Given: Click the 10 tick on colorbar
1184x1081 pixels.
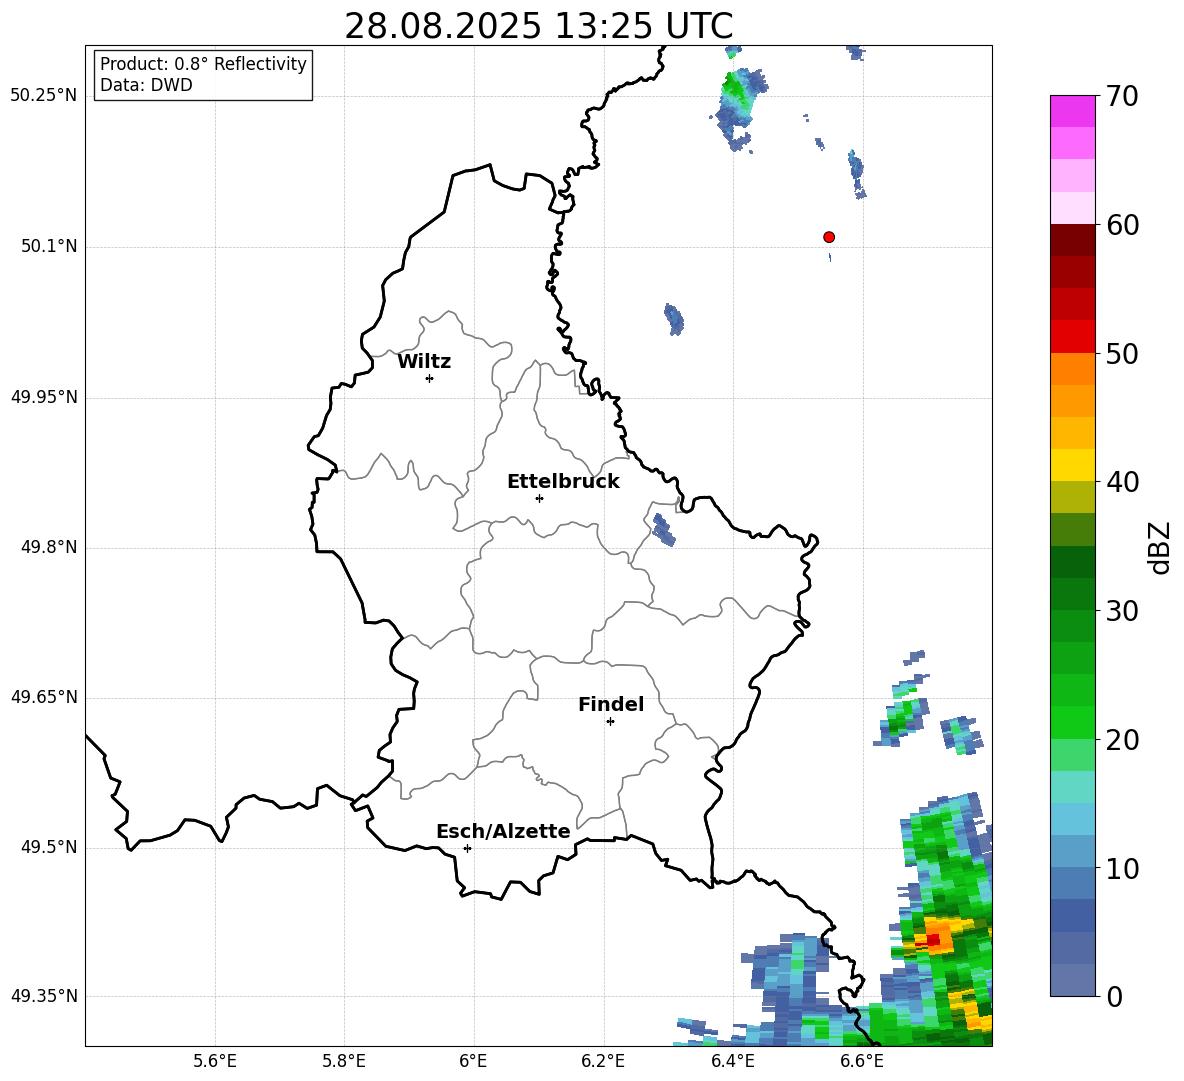Looking at the screenshot, I should point(1122,869).
